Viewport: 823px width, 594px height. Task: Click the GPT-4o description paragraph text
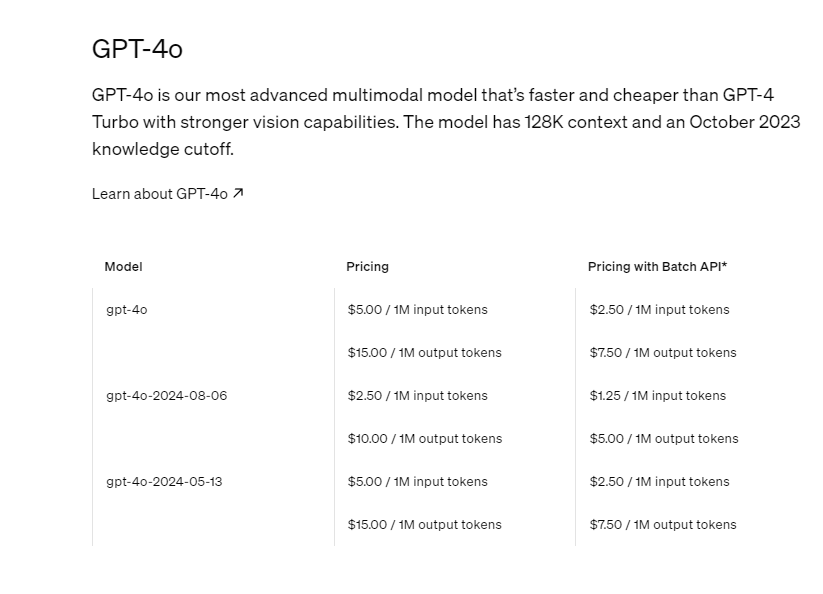[445, 122]
